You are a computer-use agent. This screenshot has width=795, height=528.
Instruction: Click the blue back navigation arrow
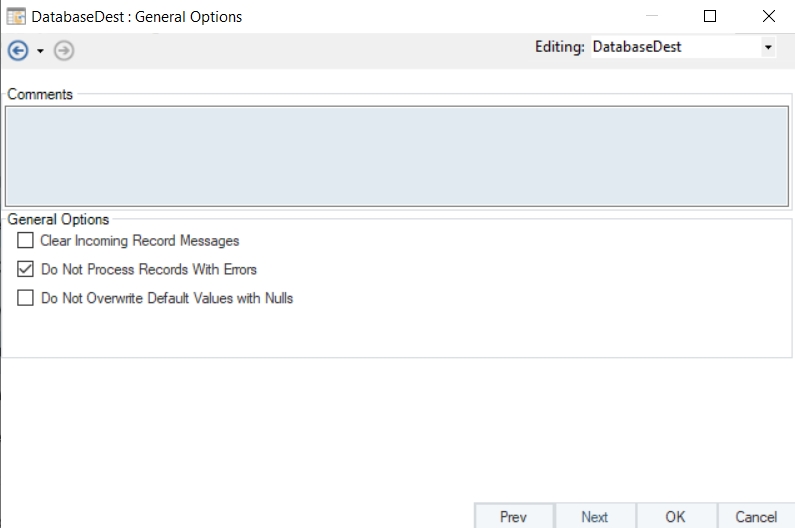tap(17, 50)
